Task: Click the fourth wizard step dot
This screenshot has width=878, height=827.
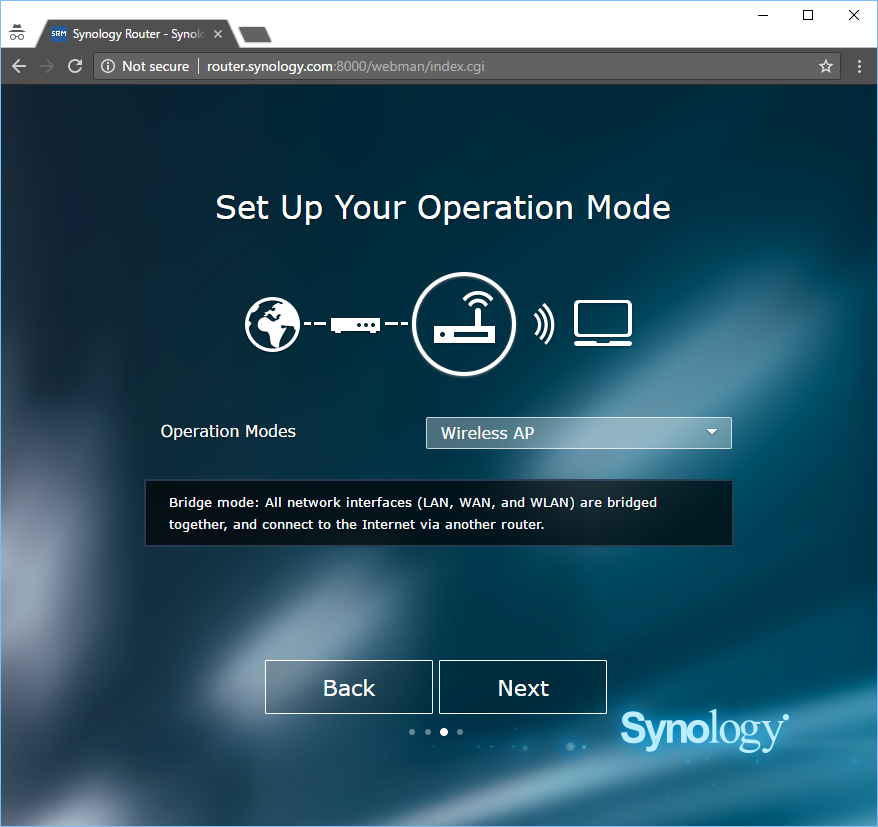Action: (x=460, y=732)
